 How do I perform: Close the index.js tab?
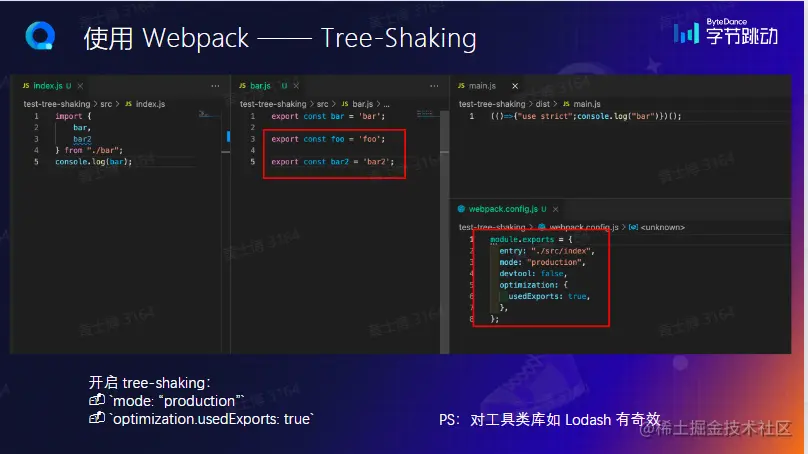click(x=80, y=86)
